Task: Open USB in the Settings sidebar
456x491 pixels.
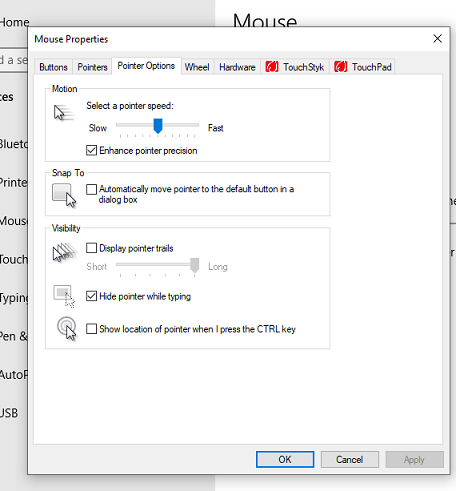Action: pyautogui.click(x=9, y=413)
